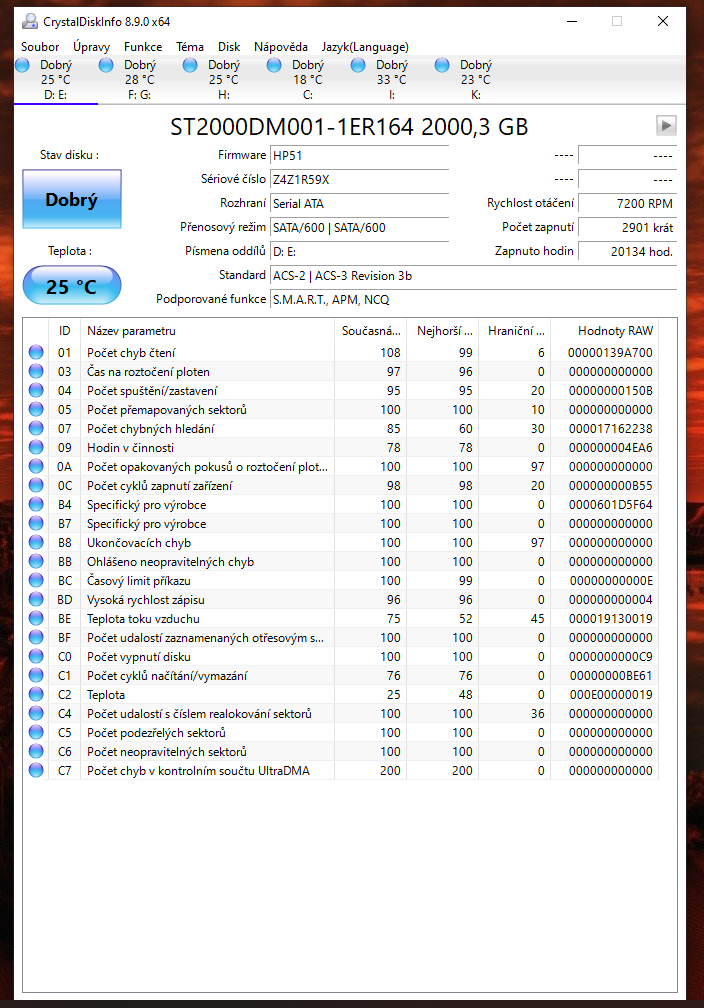Select the Počet podezřelých sektorů row text
The image size is (704, 1008).
[x=156, y=733]
